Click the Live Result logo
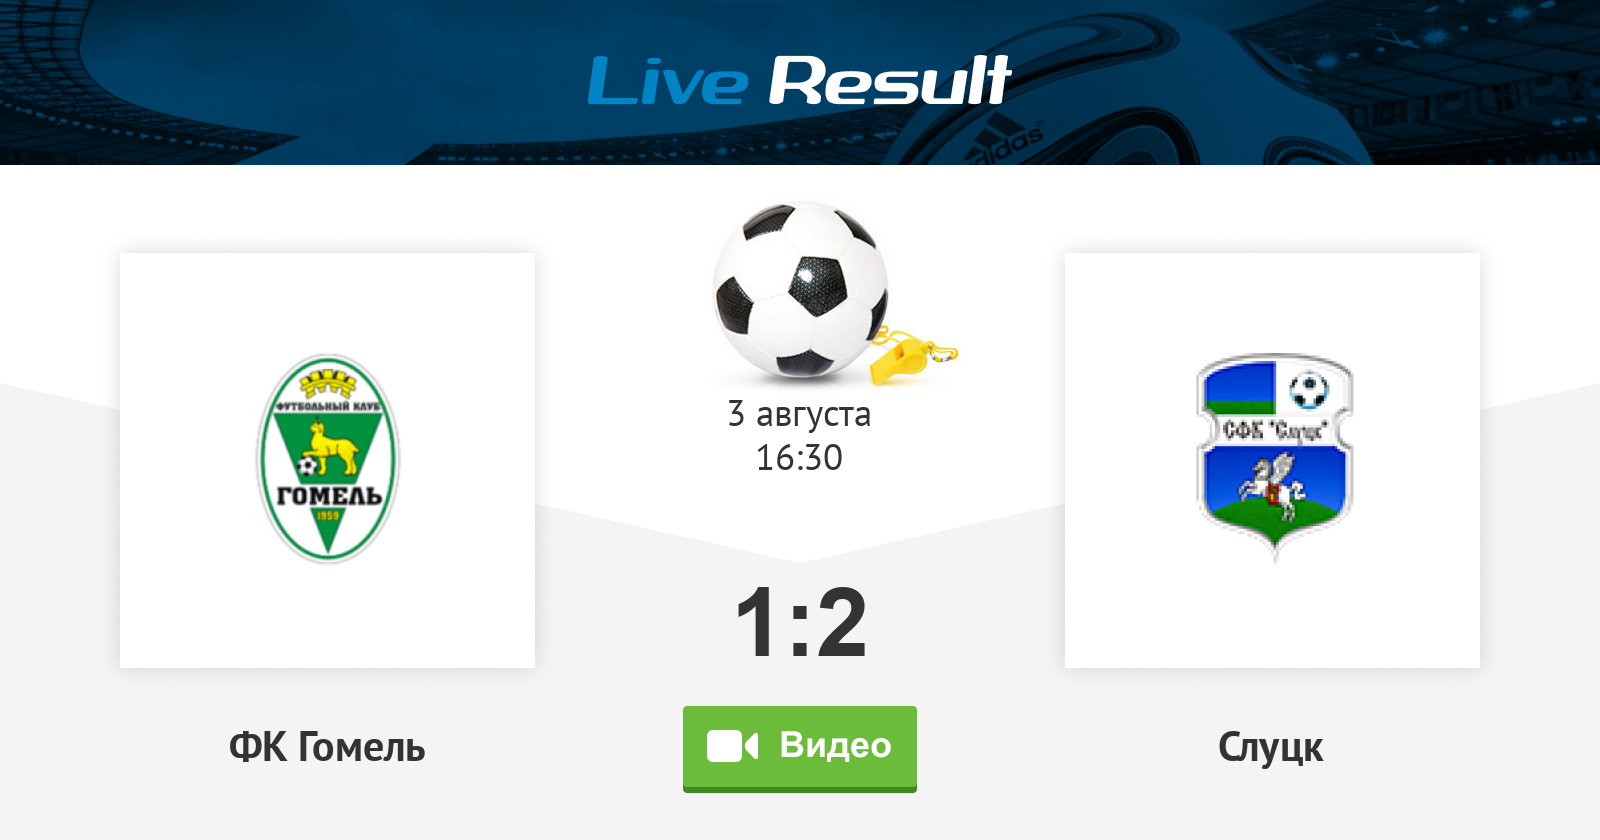Screen dimensions: 1600x840 799,81
